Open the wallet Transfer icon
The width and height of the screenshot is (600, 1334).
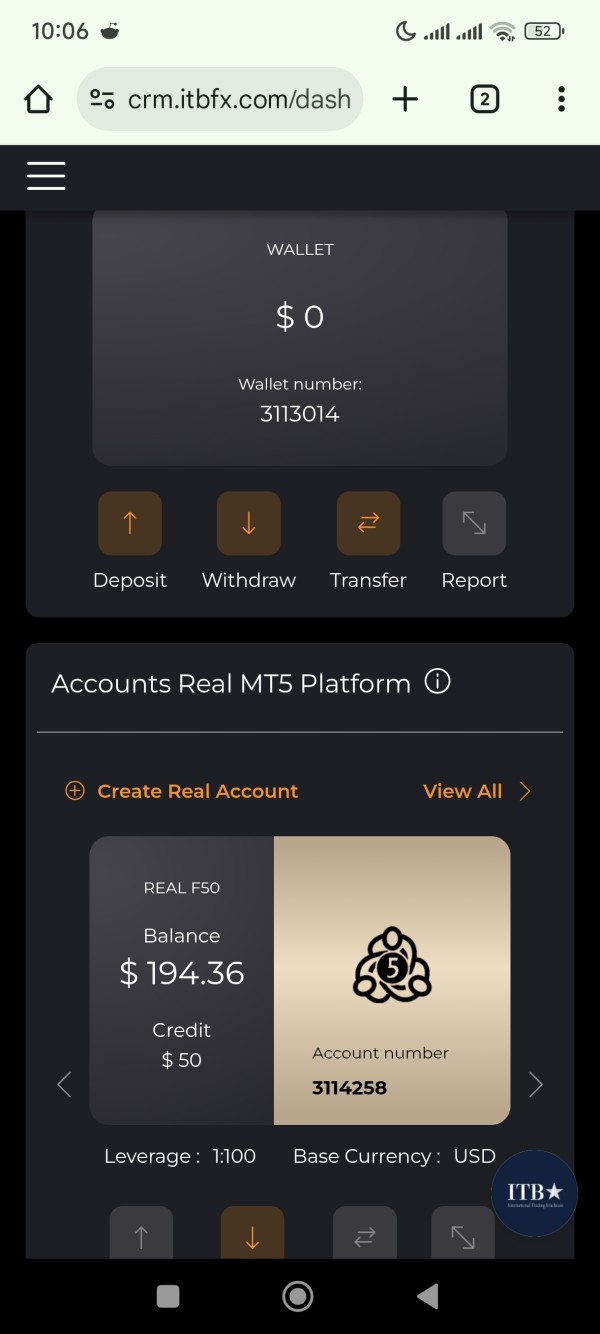pyautogui.click(x=368, y=523)
